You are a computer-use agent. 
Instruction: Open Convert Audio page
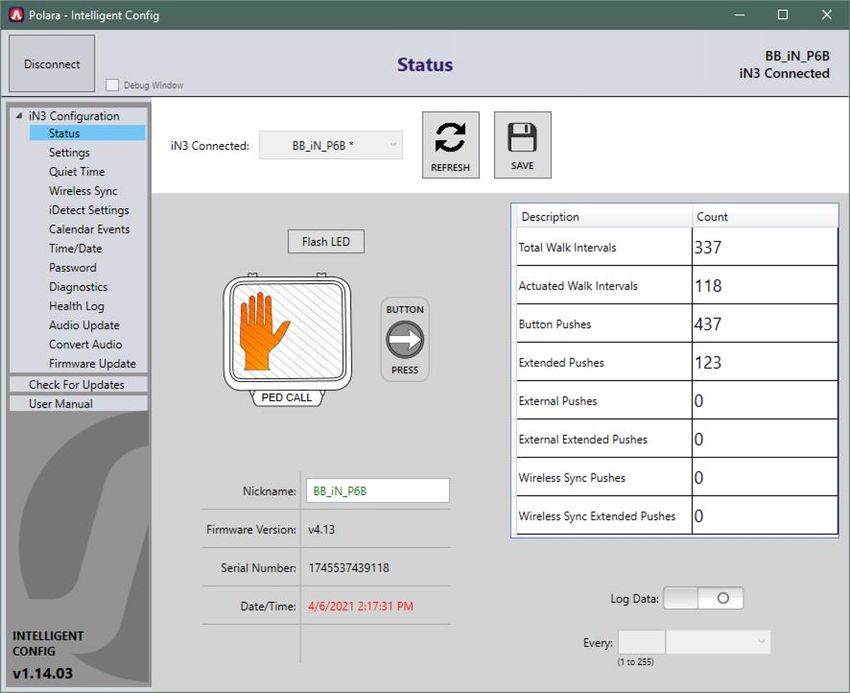(85, 344)
